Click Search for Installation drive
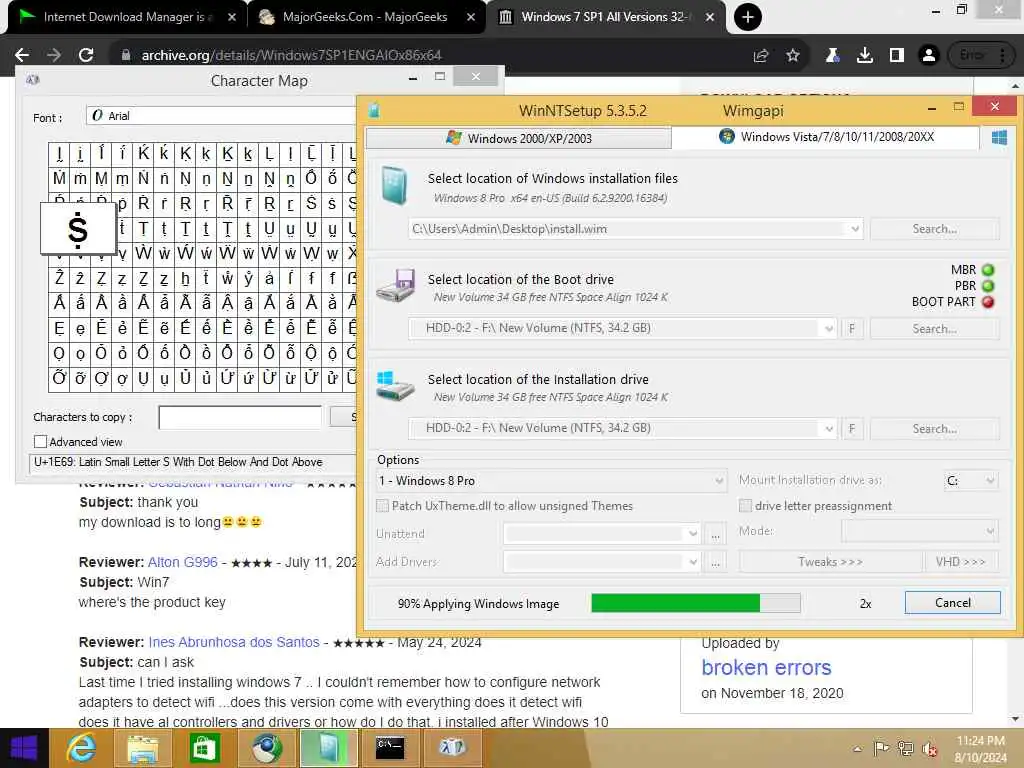The width and height of the screenshot is (1024, 768). pos(935,429)
